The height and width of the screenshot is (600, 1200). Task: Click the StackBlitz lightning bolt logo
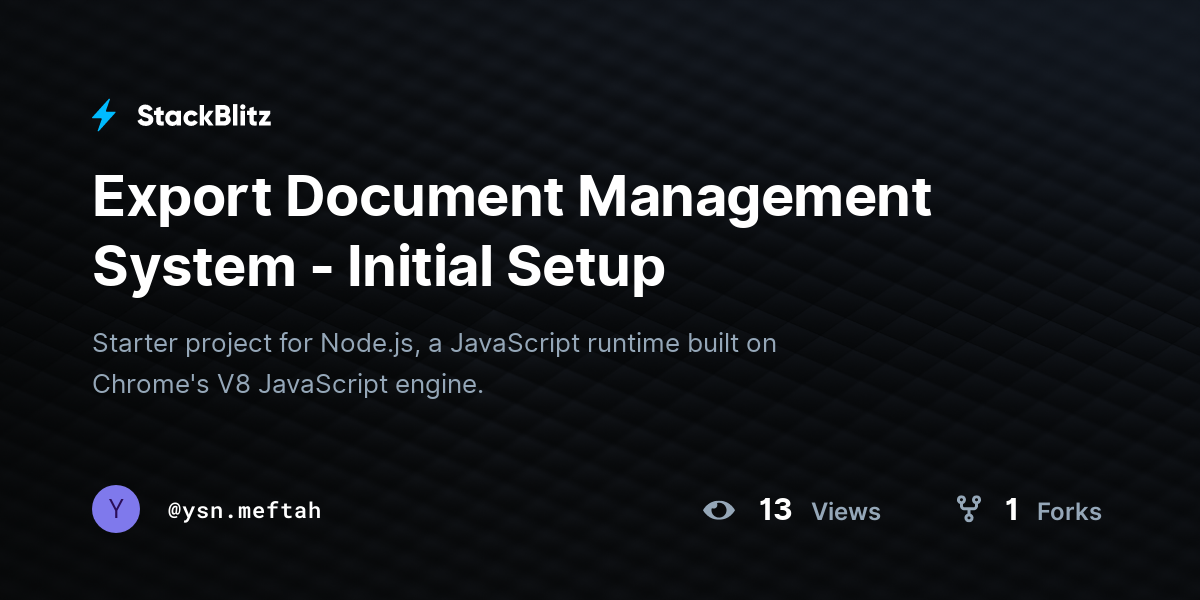(x=104, y=116)
